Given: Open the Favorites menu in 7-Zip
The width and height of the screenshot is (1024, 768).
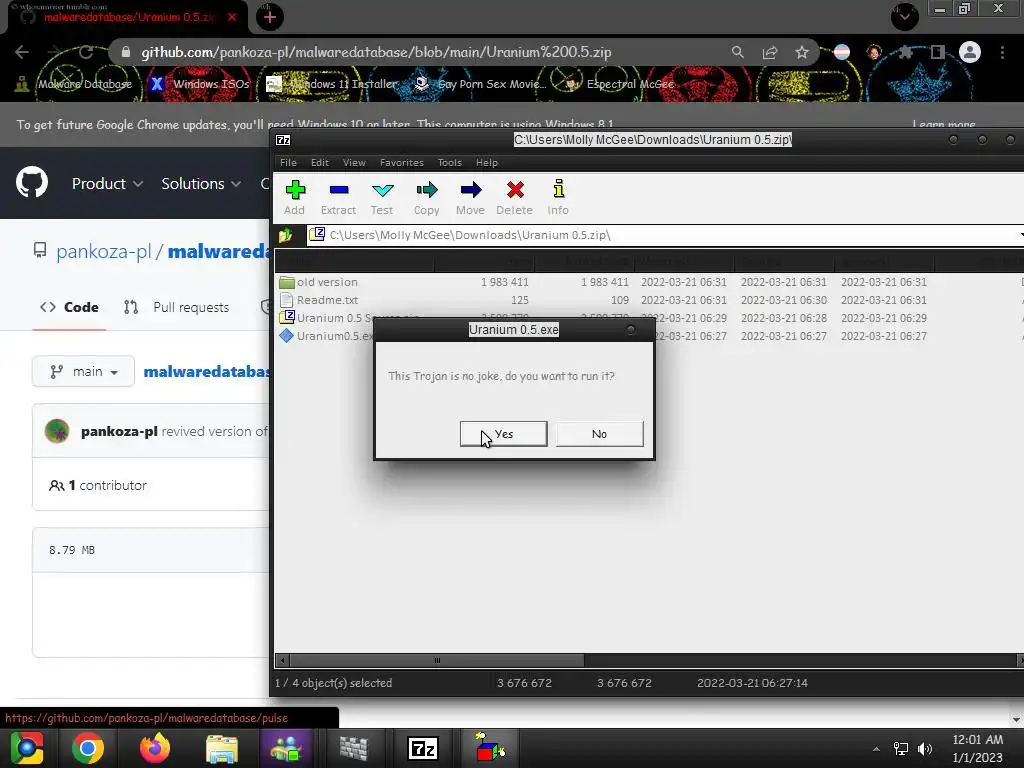Looking at the screenshot, I should point(402,163).
